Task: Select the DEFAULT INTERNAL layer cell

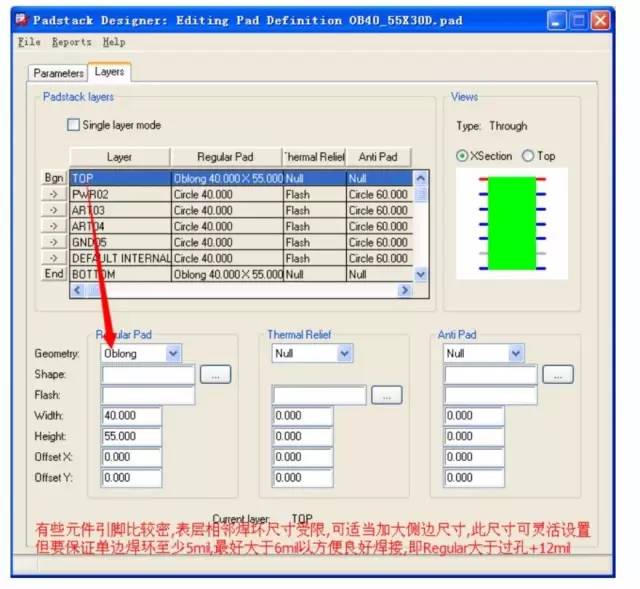Action: click(120, 258)
